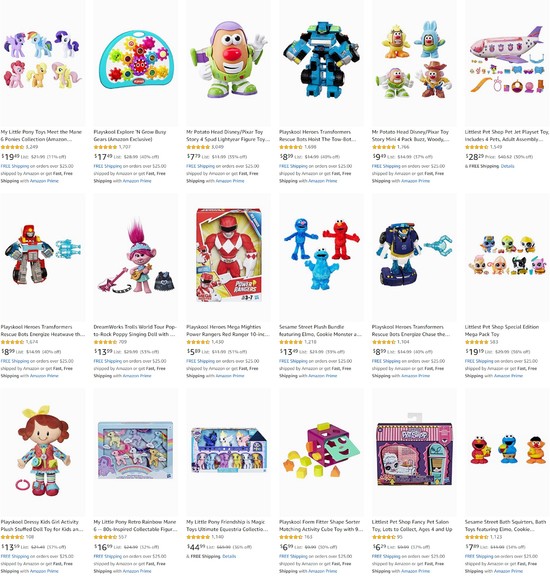
Task: Click the Playskool Explore 'N Grow Busy Gears photo
Action: pyautogui.click(x=136, y=60)
